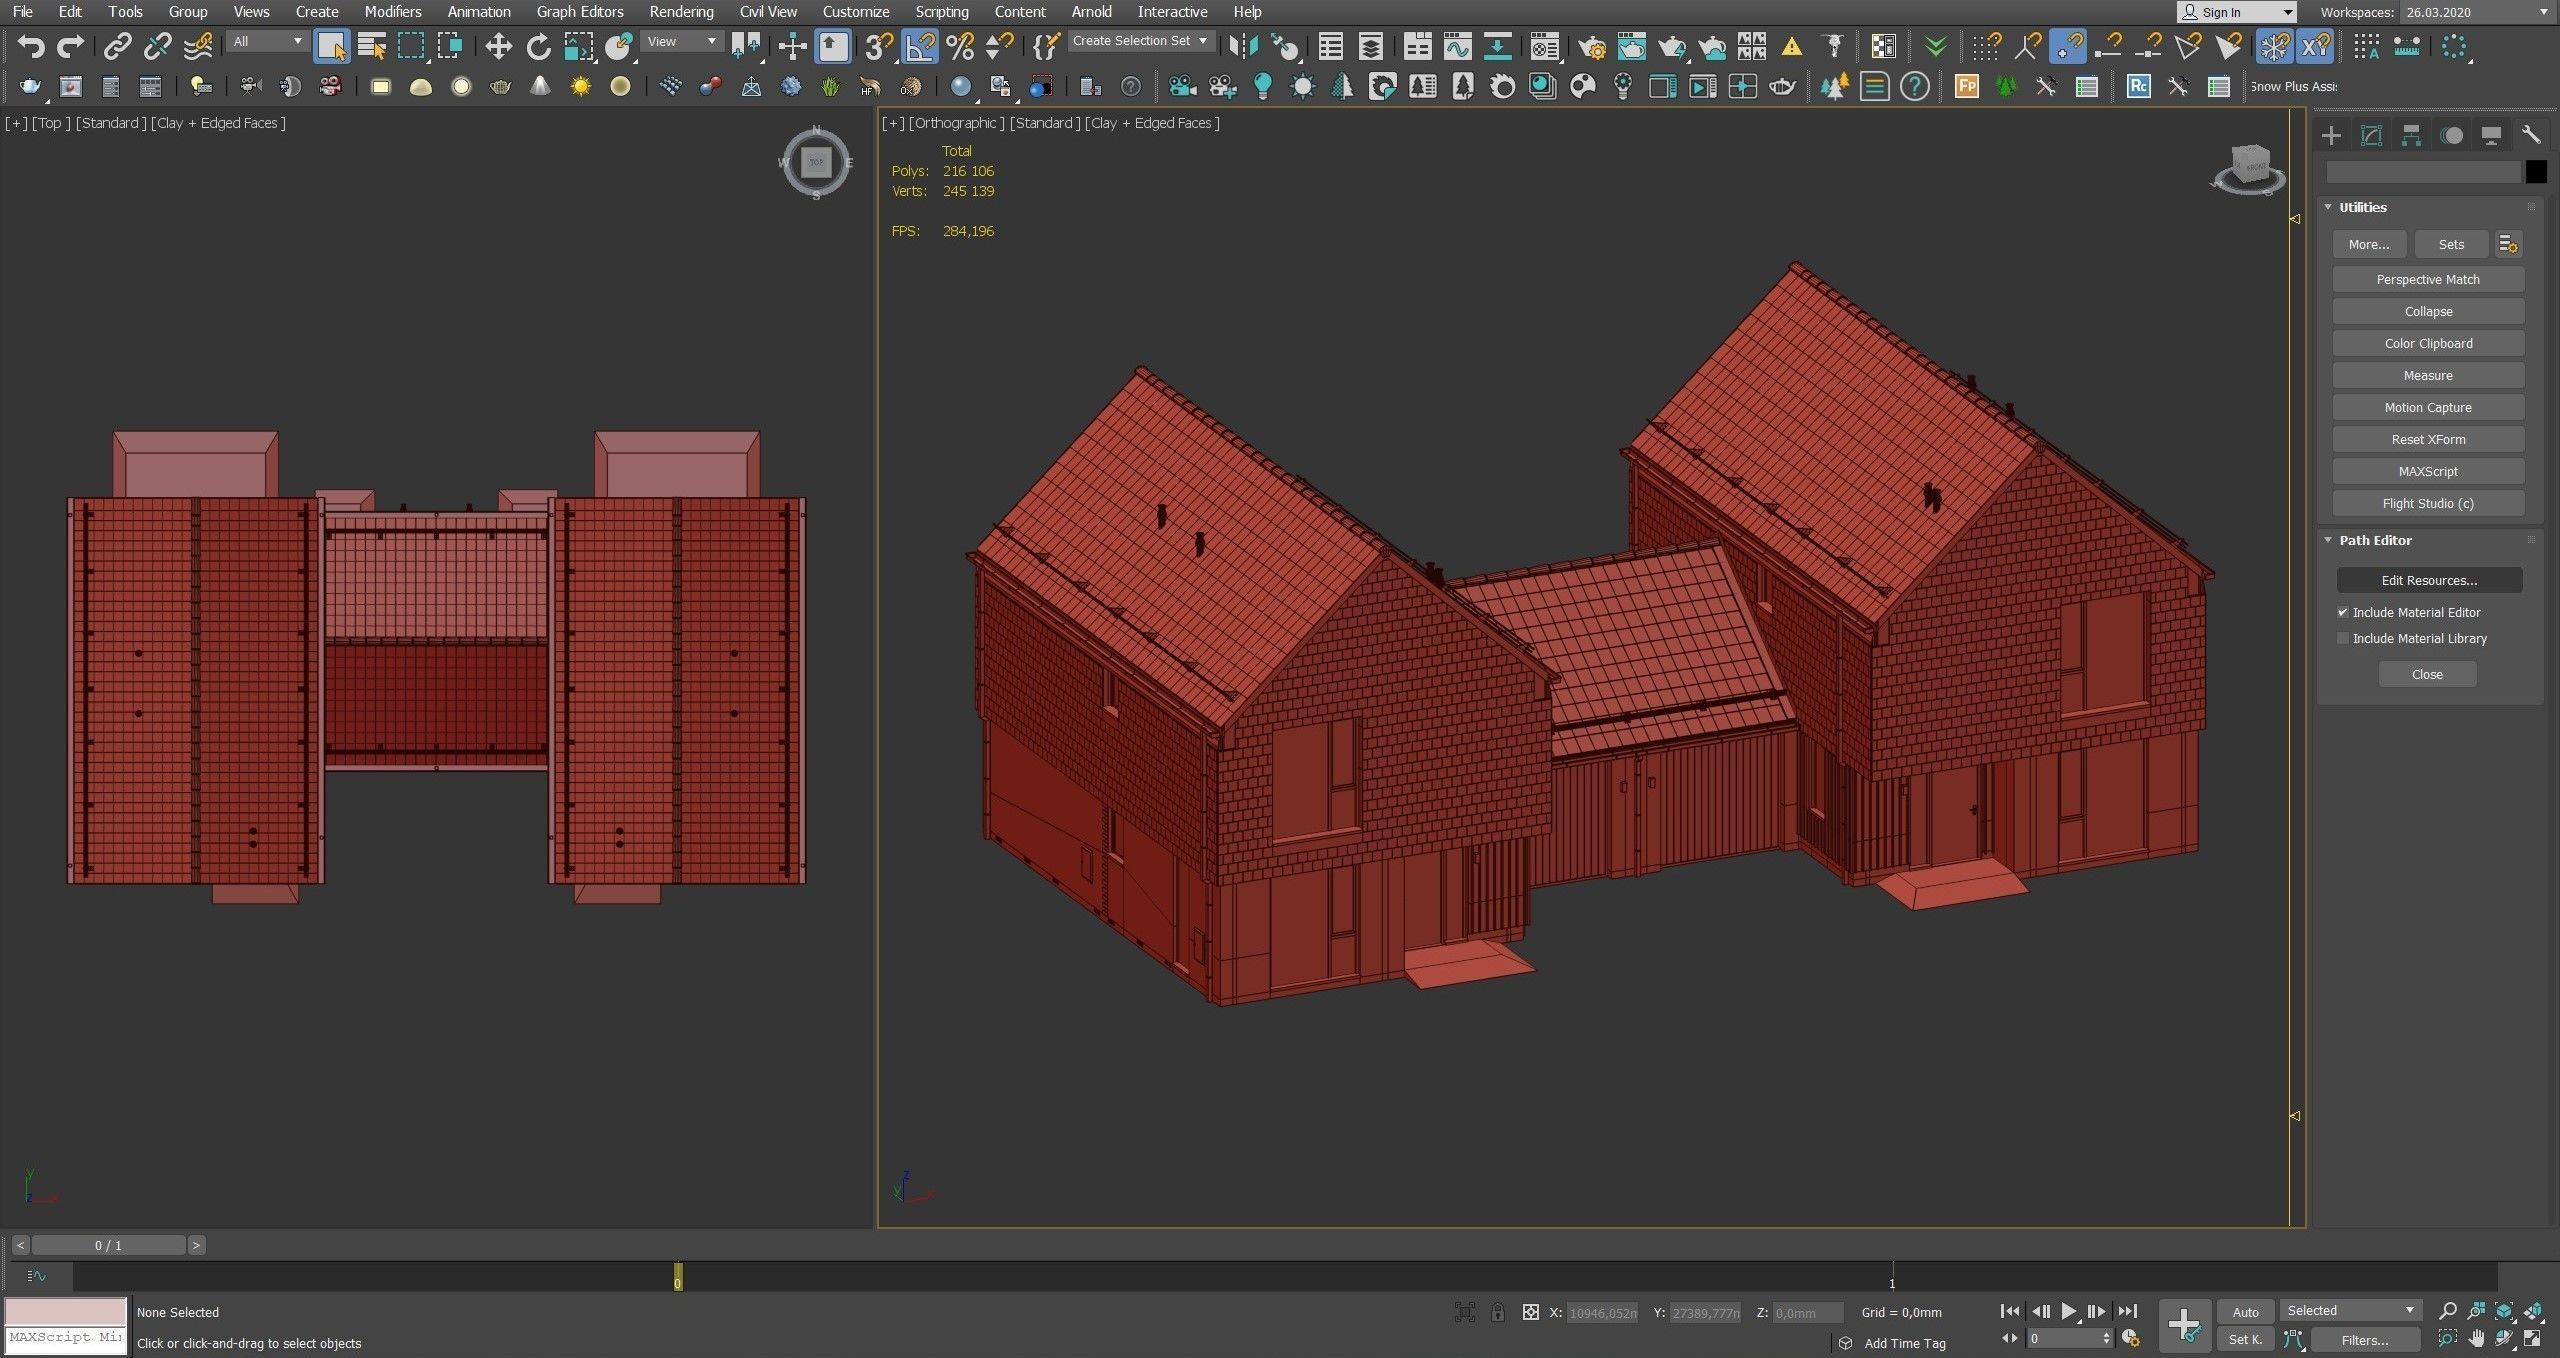This screenshot has height=1358, width=2560.
Task: Open the Selected key filter dropdown
Action: (2350, 1311)
